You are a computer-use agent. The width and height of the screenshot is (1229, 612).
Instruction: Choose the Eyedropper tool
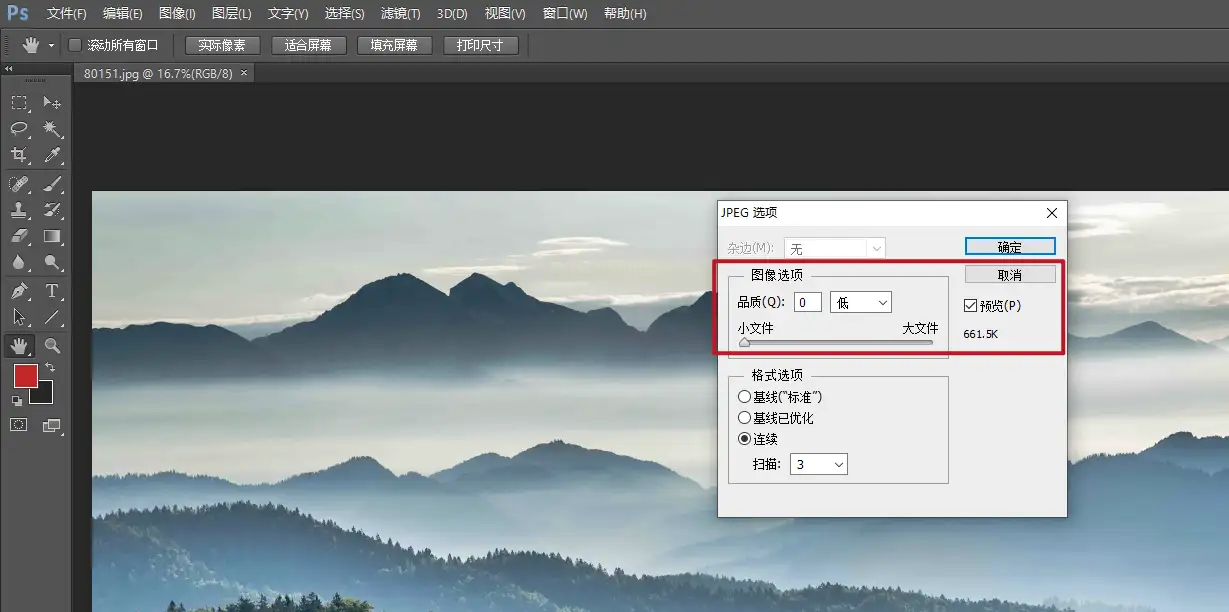click(52, 155)
